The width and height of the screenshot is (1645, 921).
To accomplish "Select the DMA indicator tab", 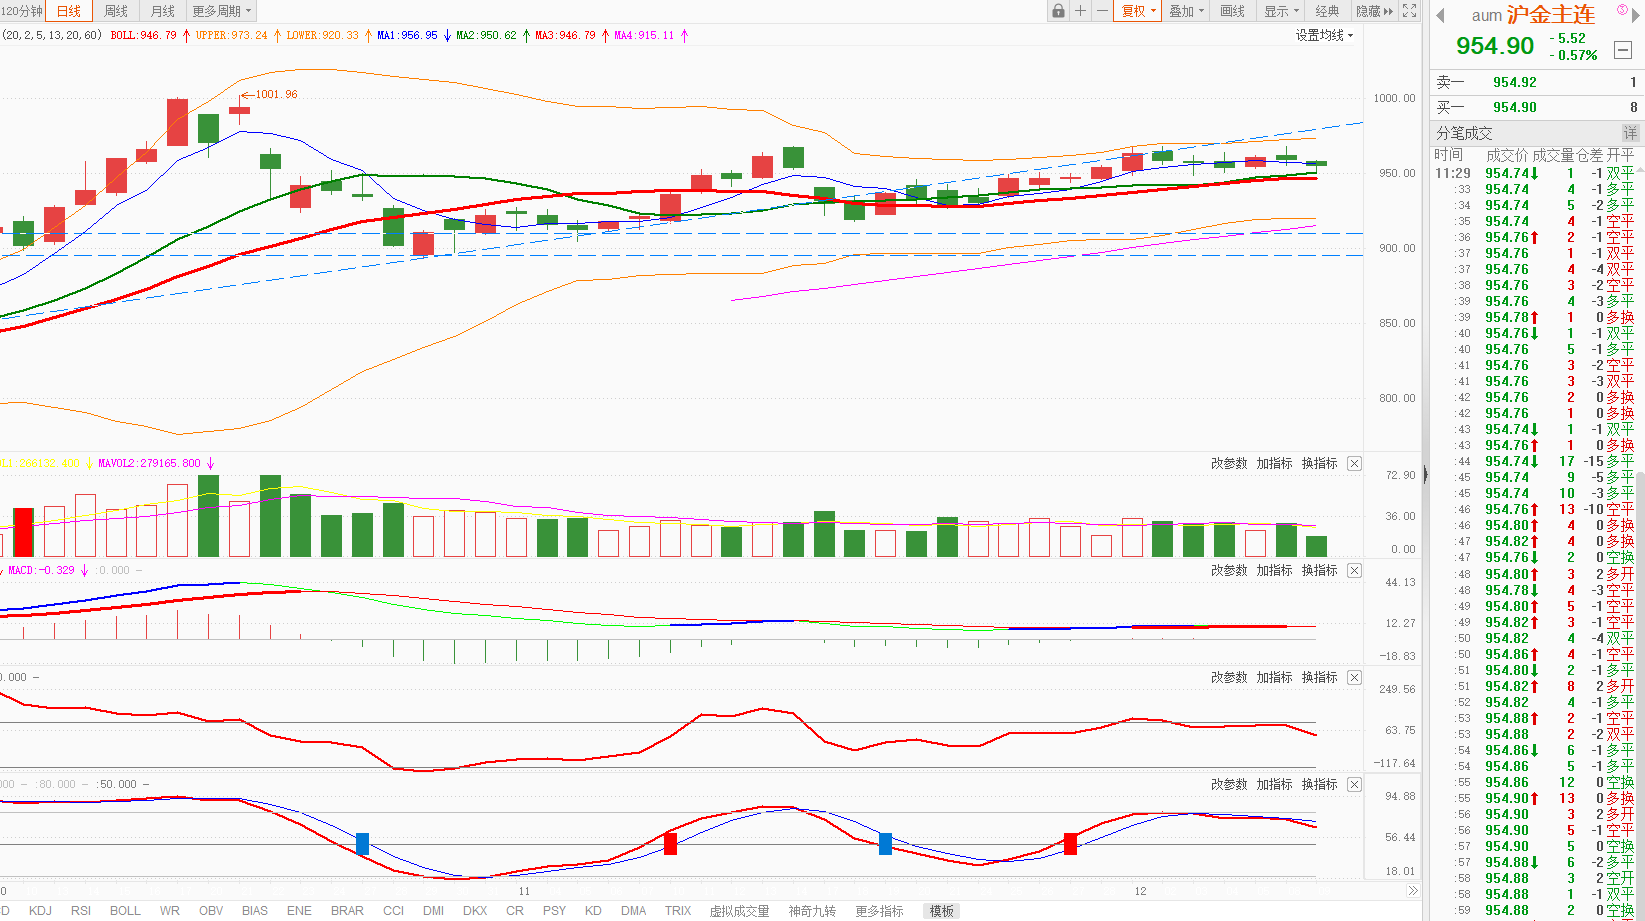I will 633,911.
